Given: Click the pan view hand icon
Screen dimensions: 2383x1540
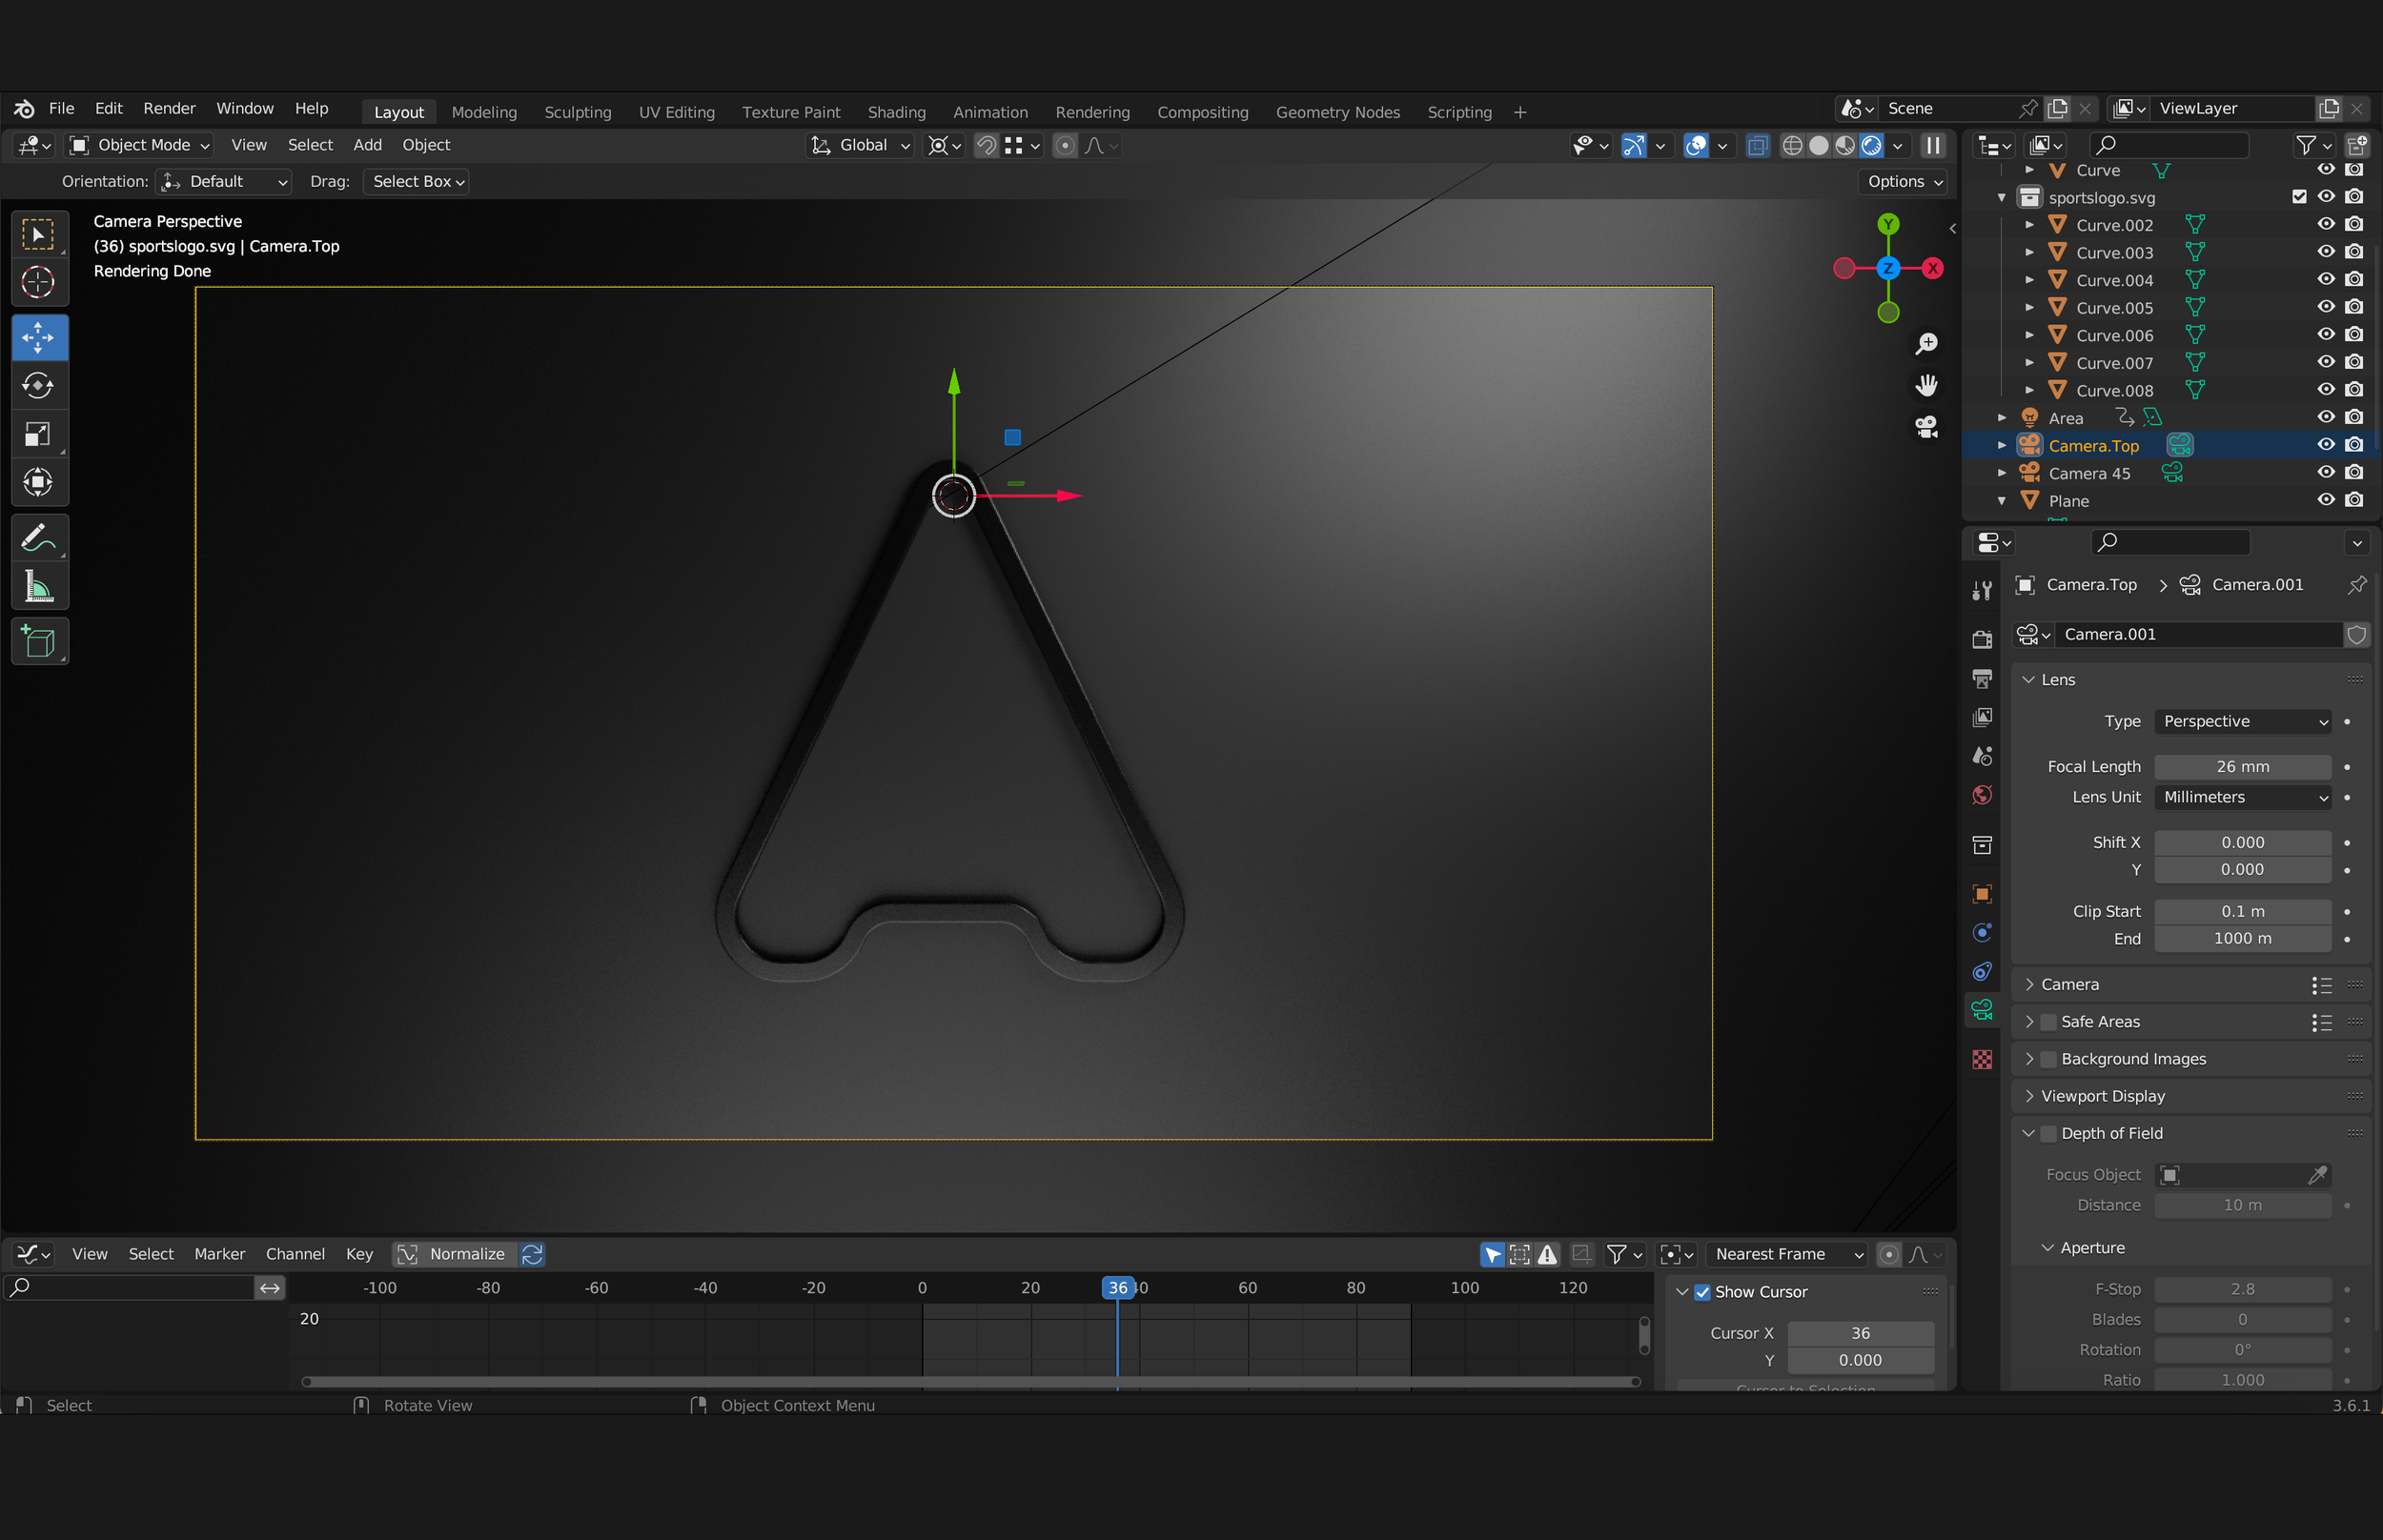Looking at the screenshot, I should (1926, 386).
